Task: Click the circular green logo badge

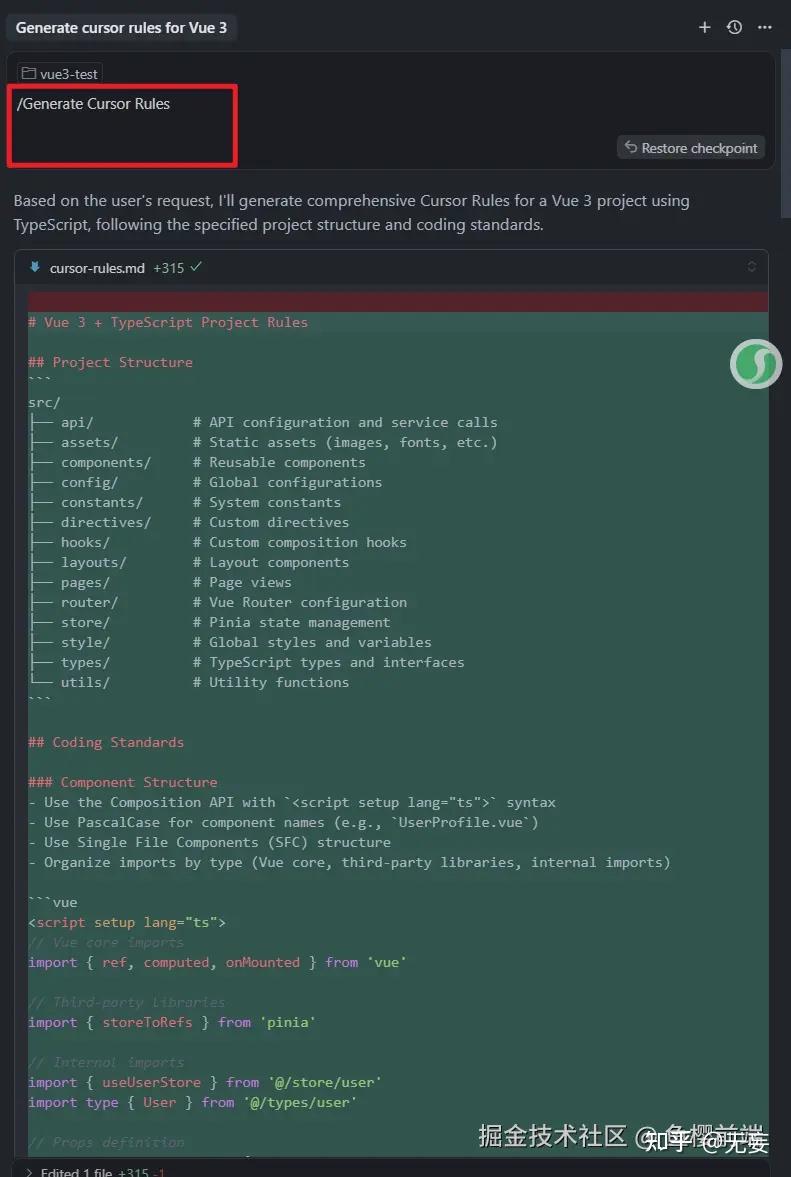Action: coord(756,364)
